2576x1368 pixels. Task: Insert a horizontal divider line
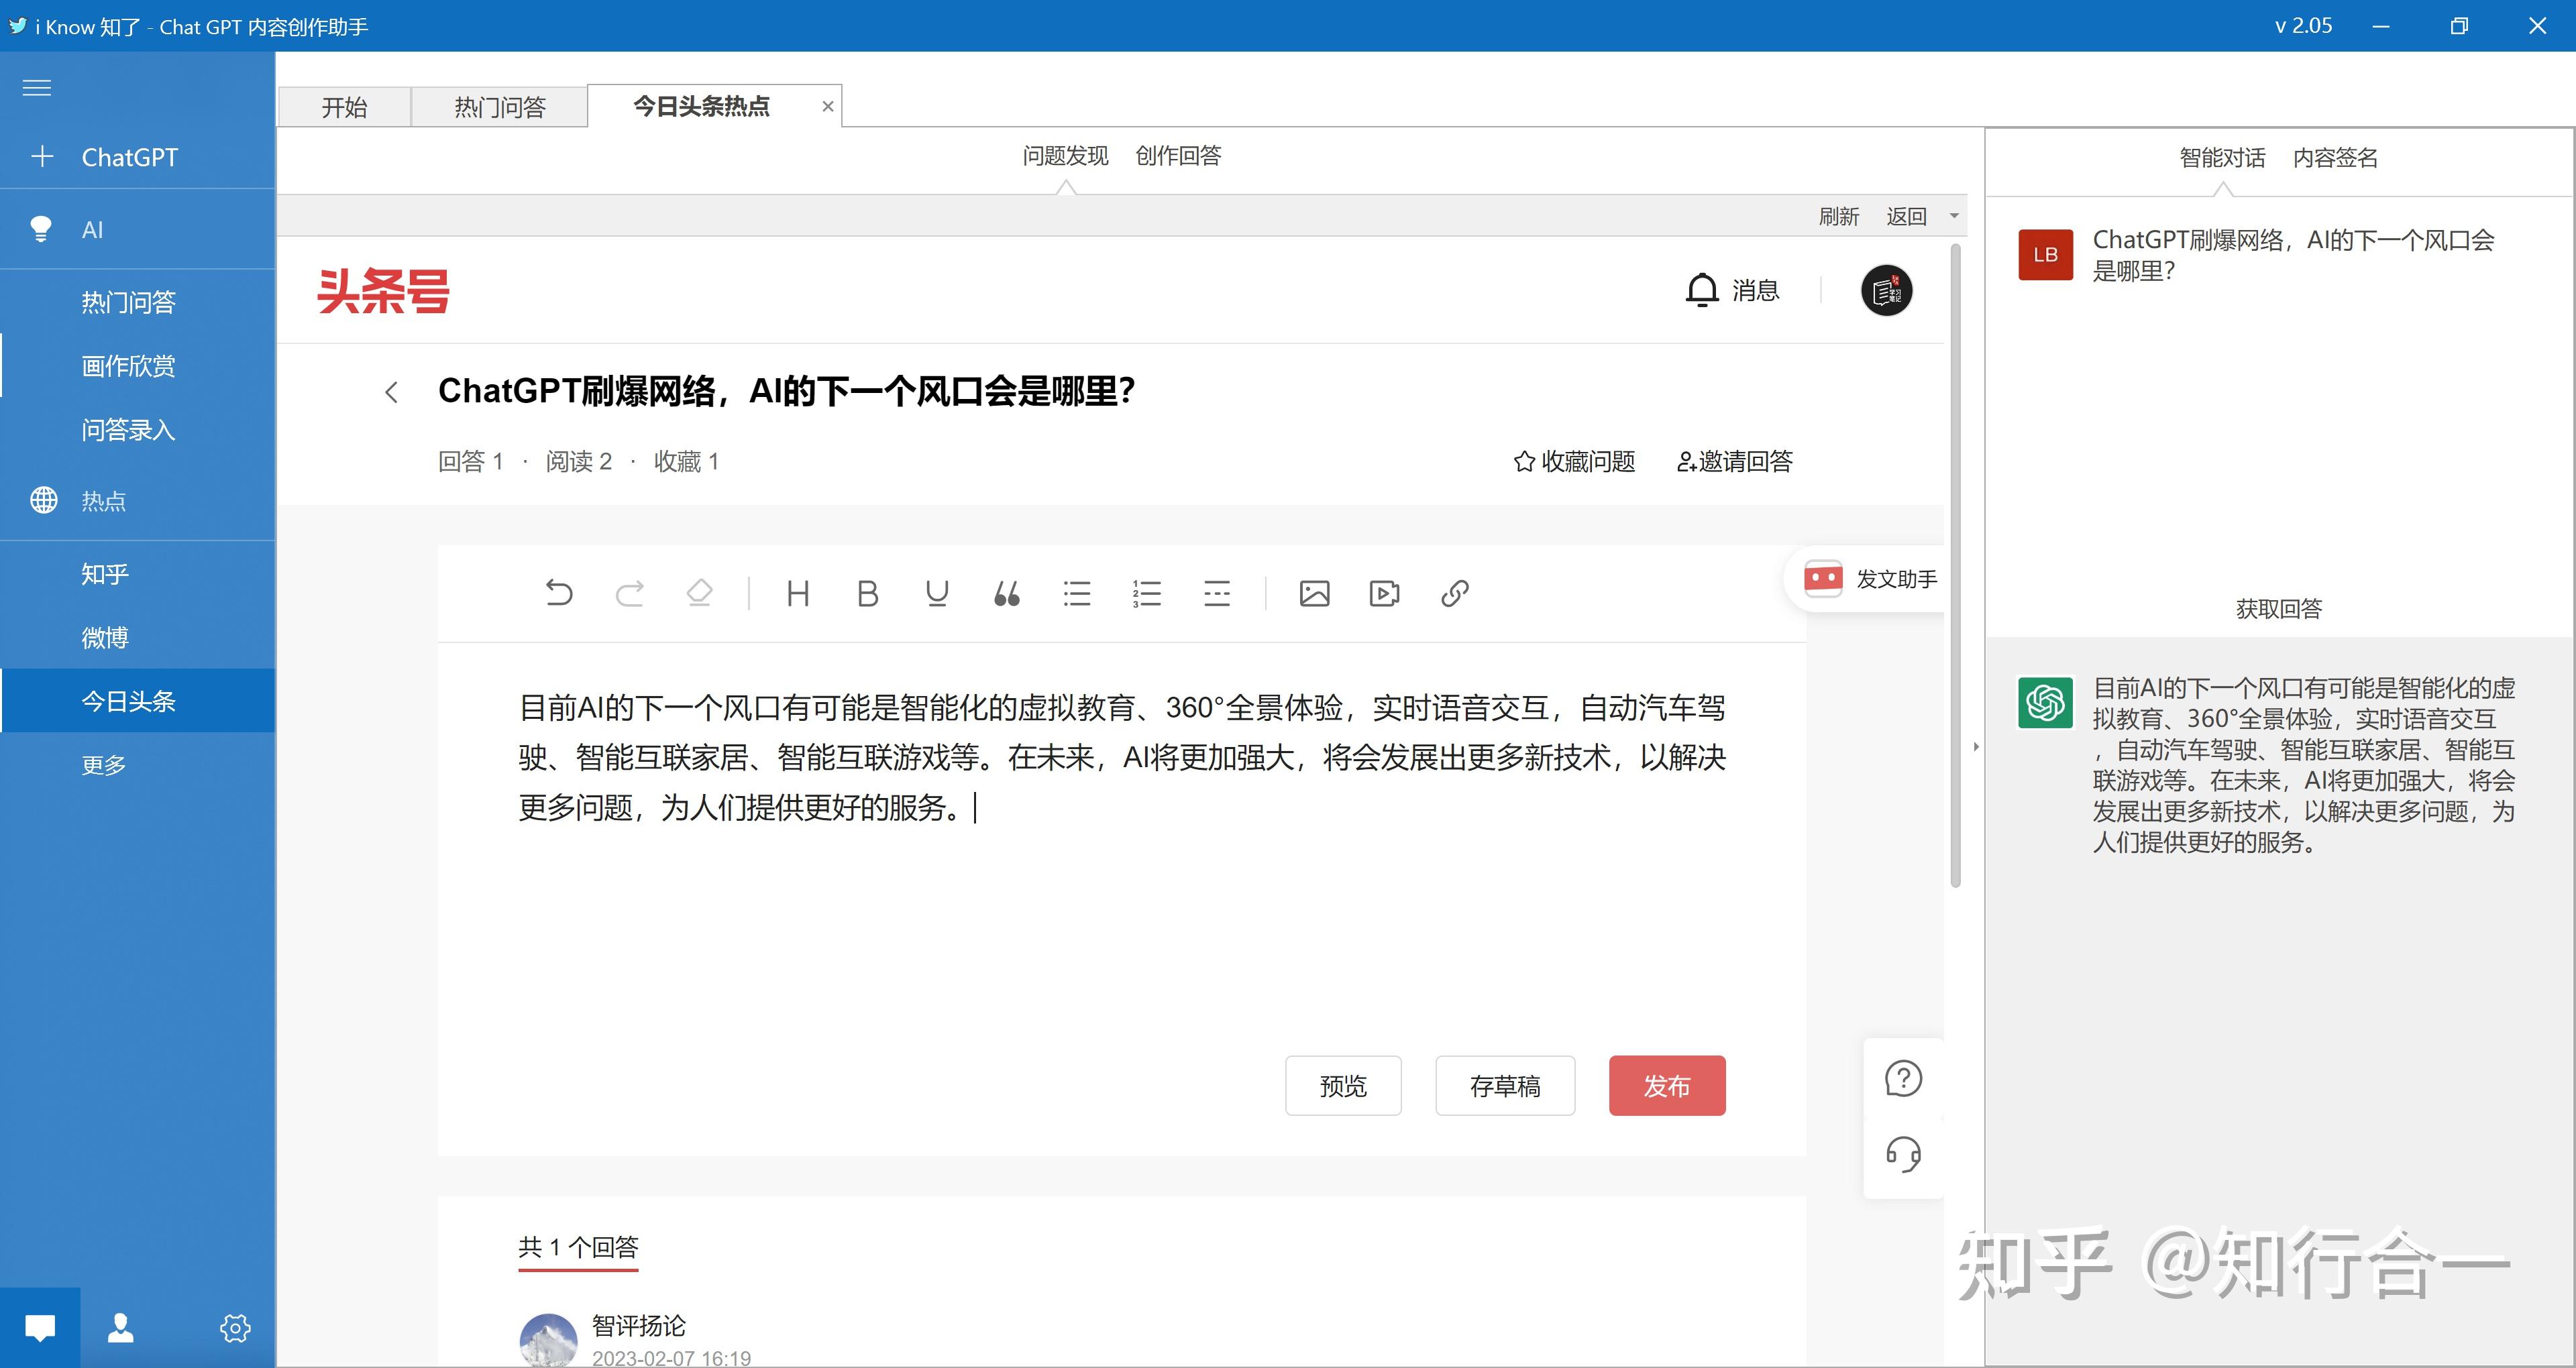1217,593
